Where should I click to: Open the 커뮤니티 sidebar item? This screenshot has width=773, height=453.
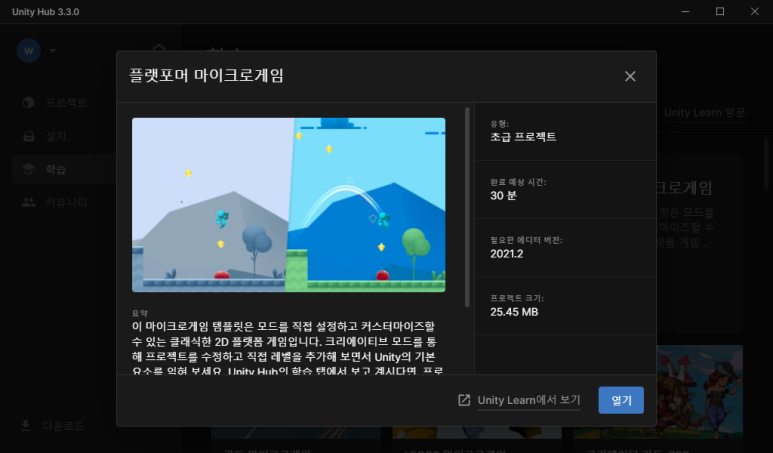(64, 203)
